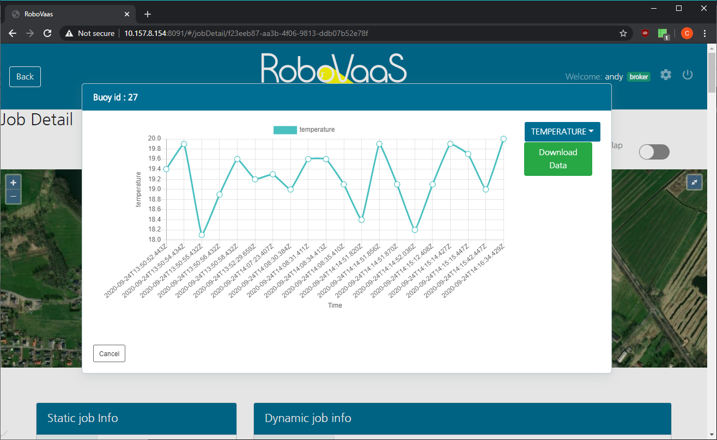The height and width of the screenshot is (440, 717).
Task: Zoom out on the map
Action: [x=13, y=197]
